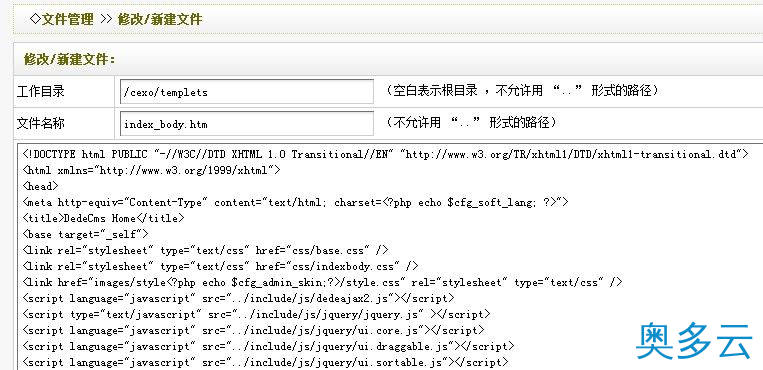Click the 修改/新建文件： section heading
This screenshot has width=763, height=370.
point(70,59)
